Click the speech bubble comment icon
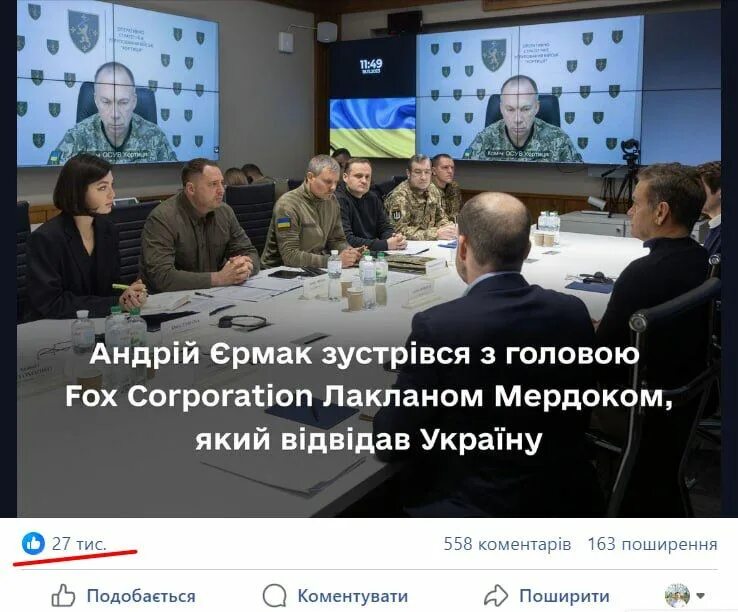Viewport: 738px width, 612px height. click(x=274, y=596)
